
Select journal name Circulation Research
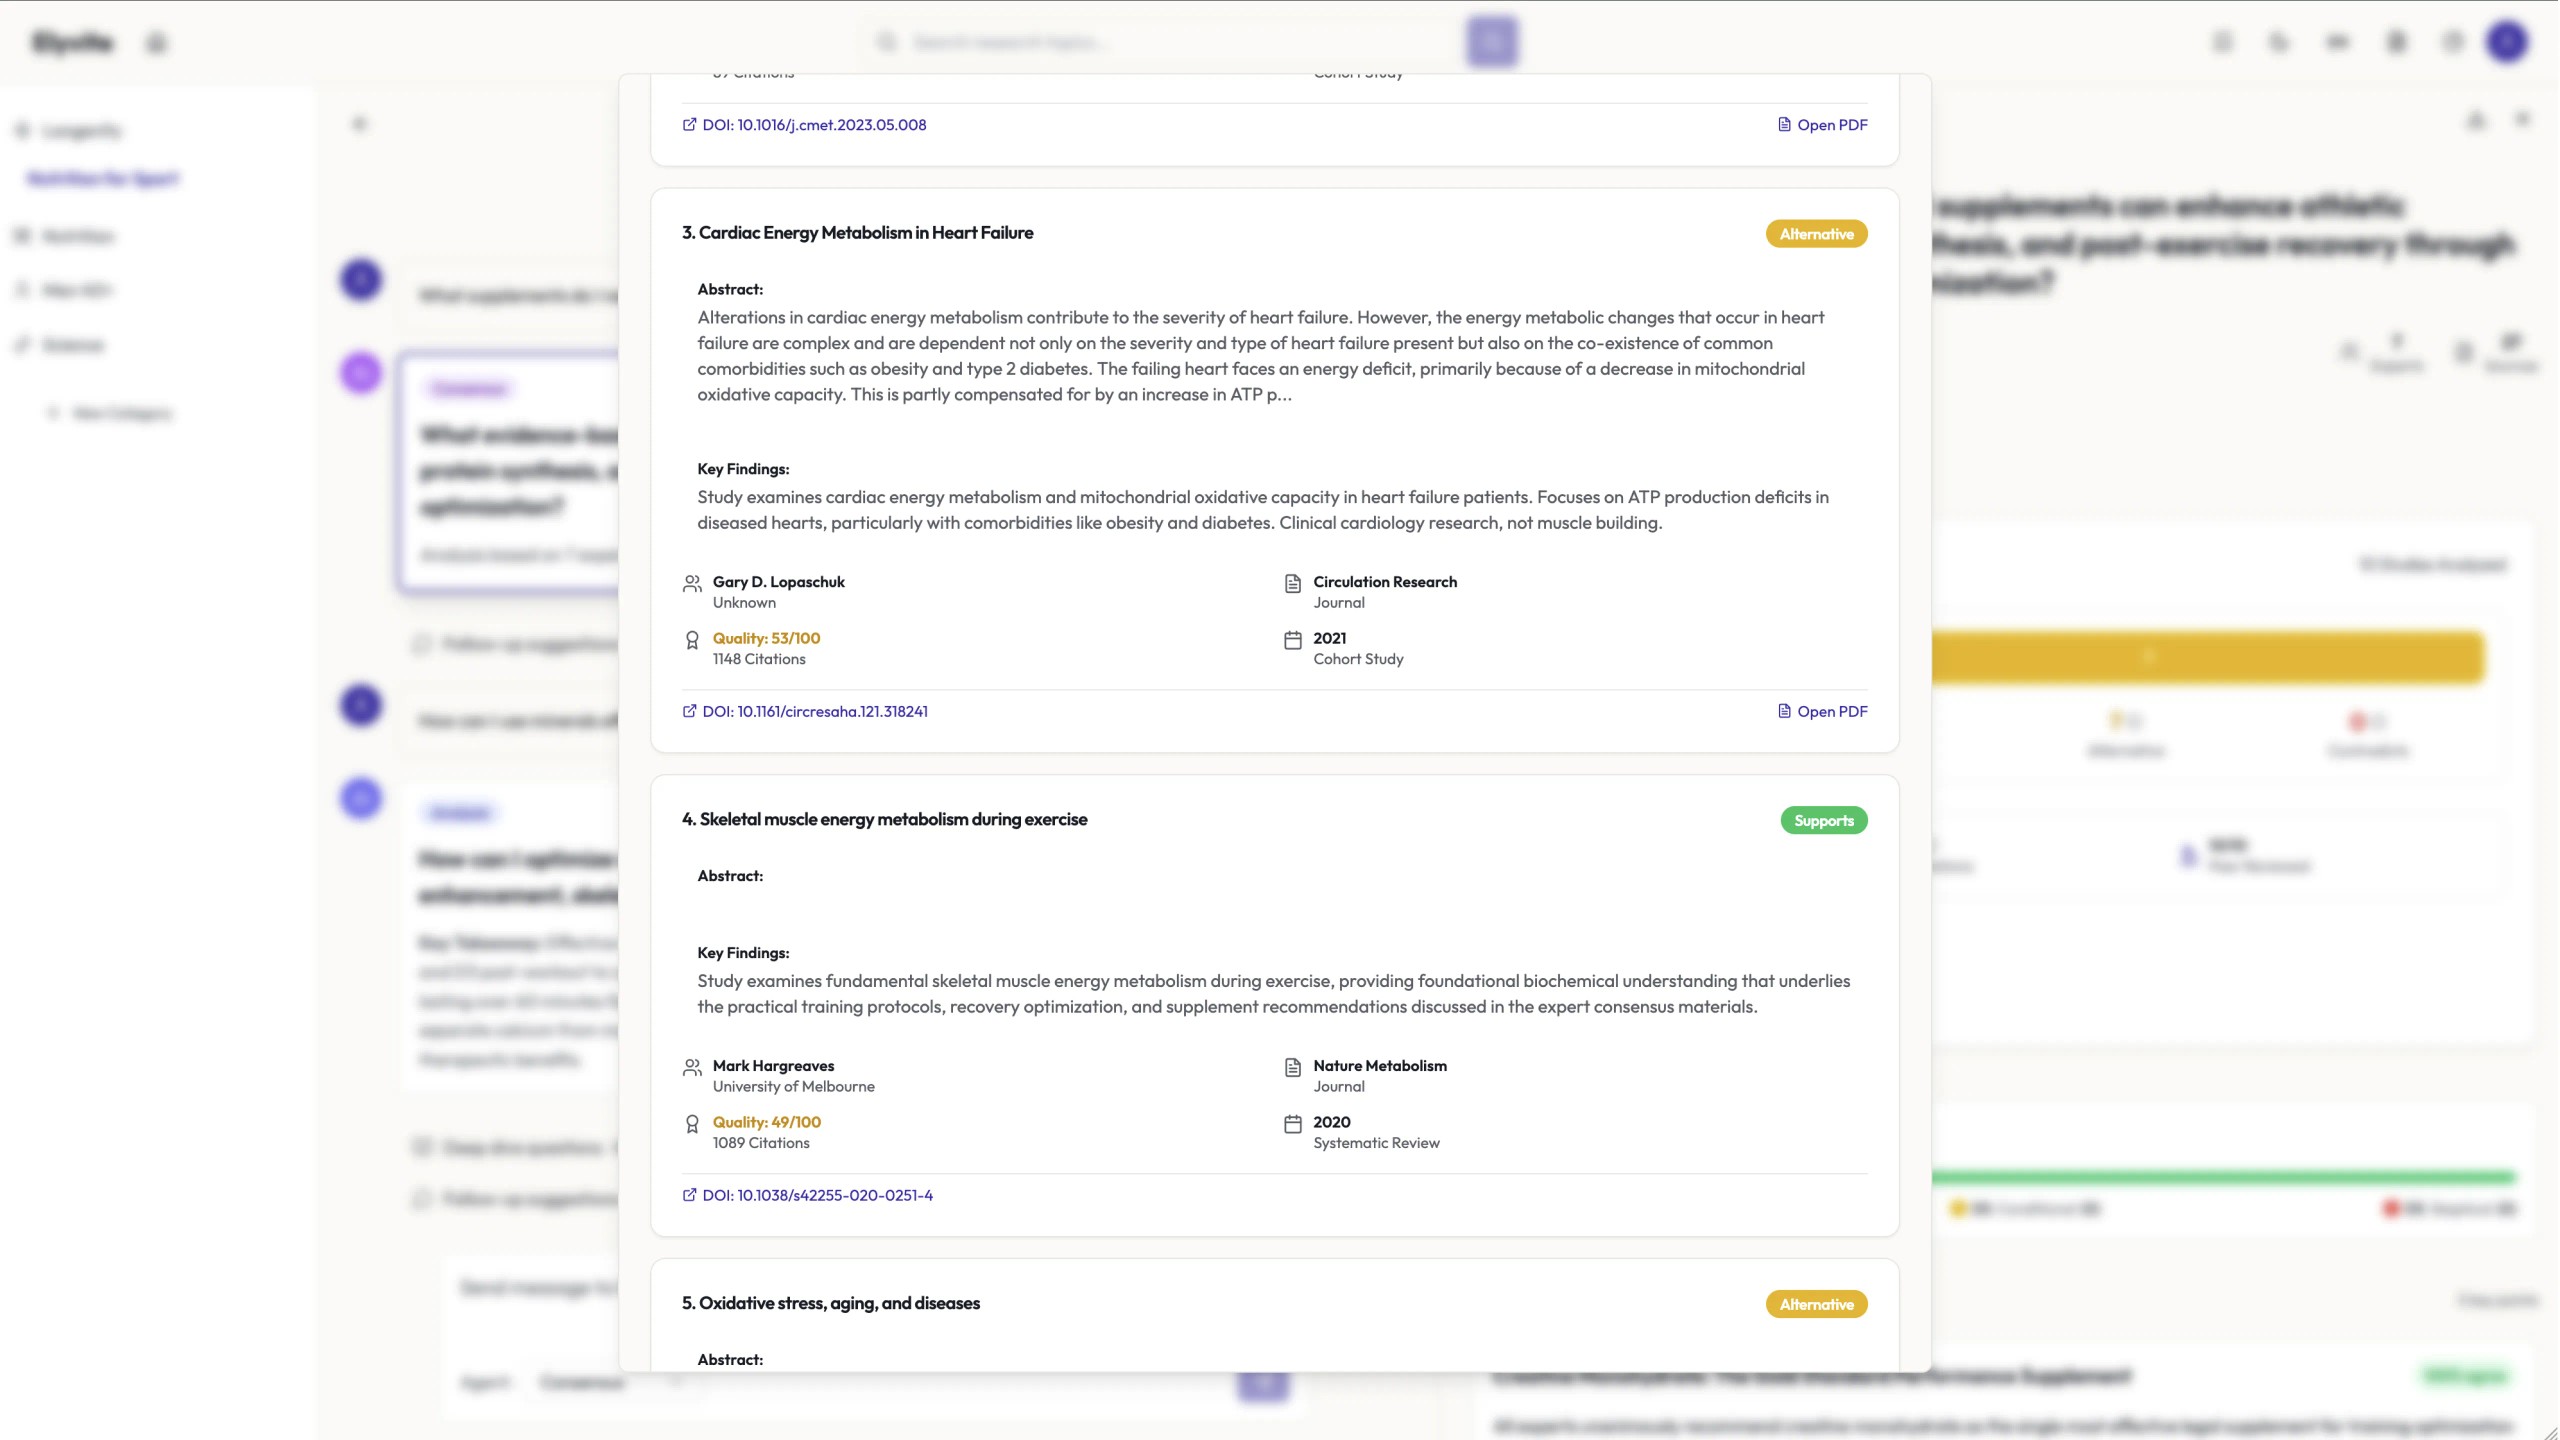[x=1385, y=582]
